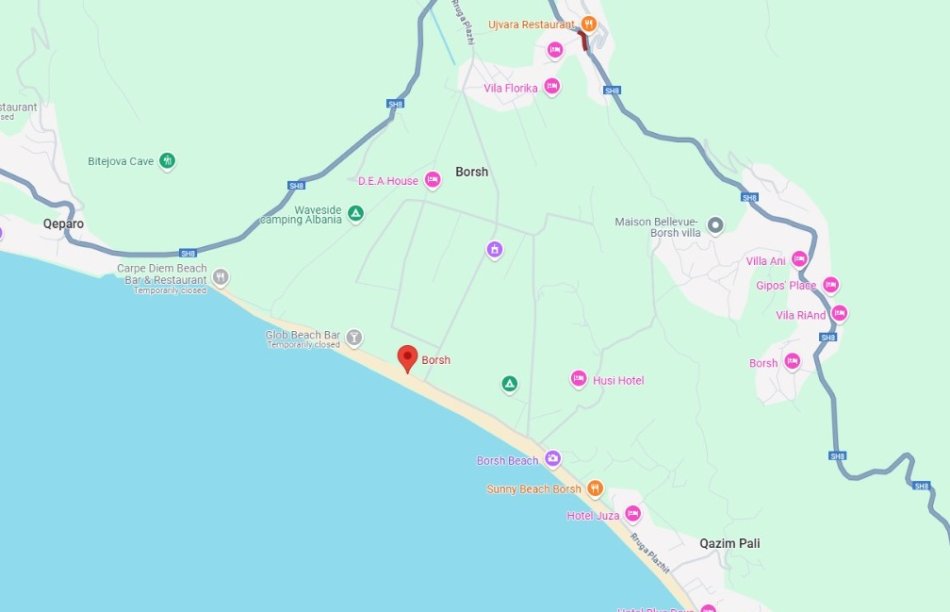Image resolution: width=950 pixels, height=612 pixels.
Task: Click the red Borsh location pin
Action: tap(407, 359)
